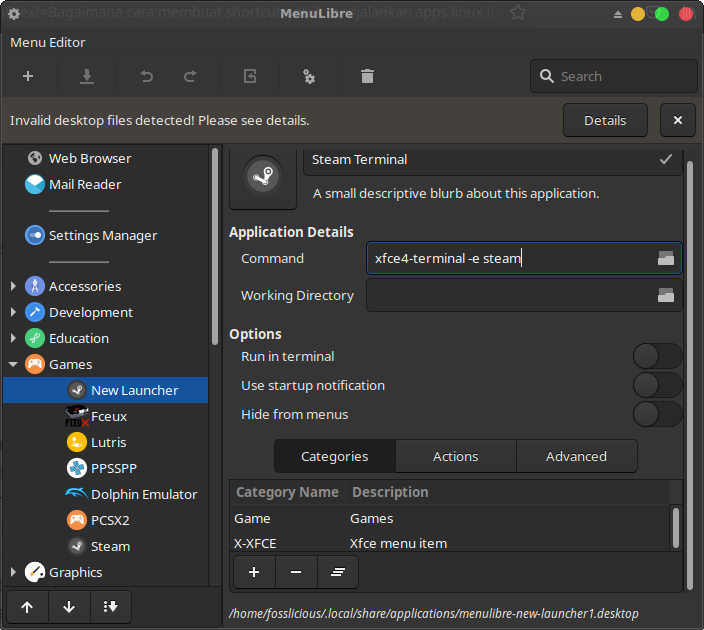
Task: Browse for working directory folder icon
Action: tap(665, 295)
